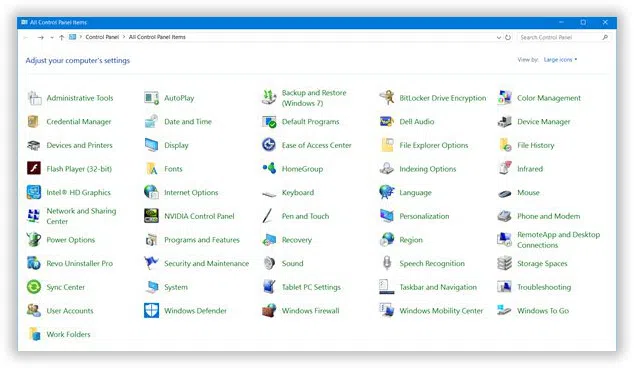Open the Sync Center green icon

[34, 287]
